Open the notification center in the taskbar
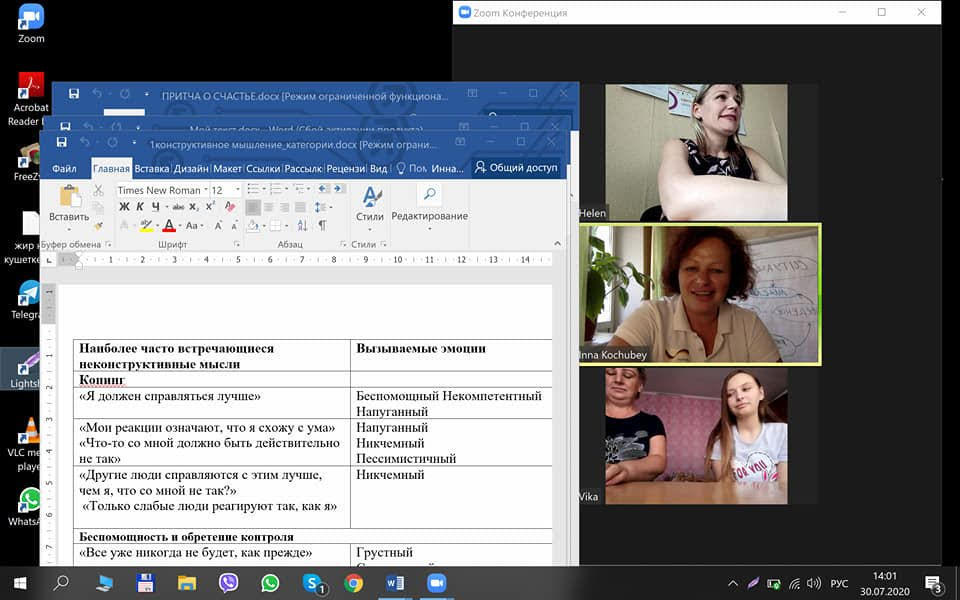 [x=932, y=583]
